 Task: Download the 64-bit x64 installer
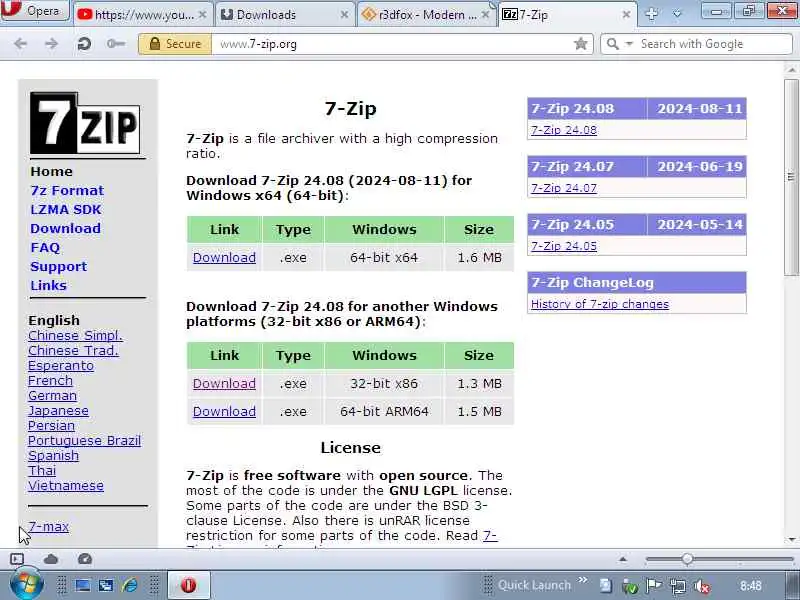[224, 258]
